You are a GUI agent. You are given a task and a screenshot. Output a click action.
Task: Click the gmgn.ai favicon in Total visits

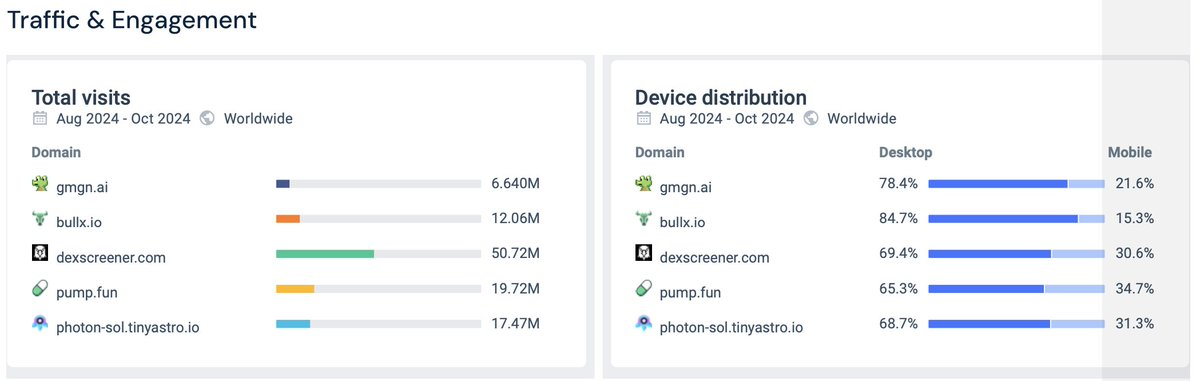pos(40,183)
